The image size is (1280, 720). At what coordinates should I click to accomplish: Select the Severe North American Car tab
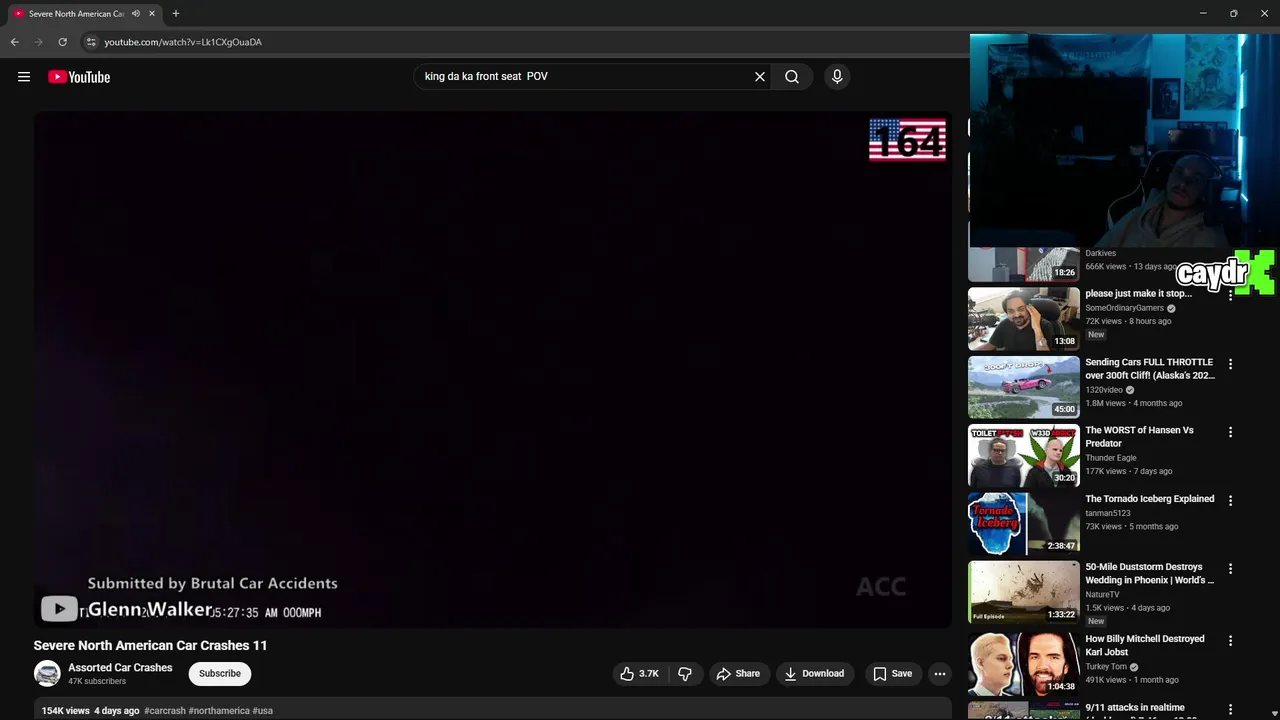click(x=76, y=14)
